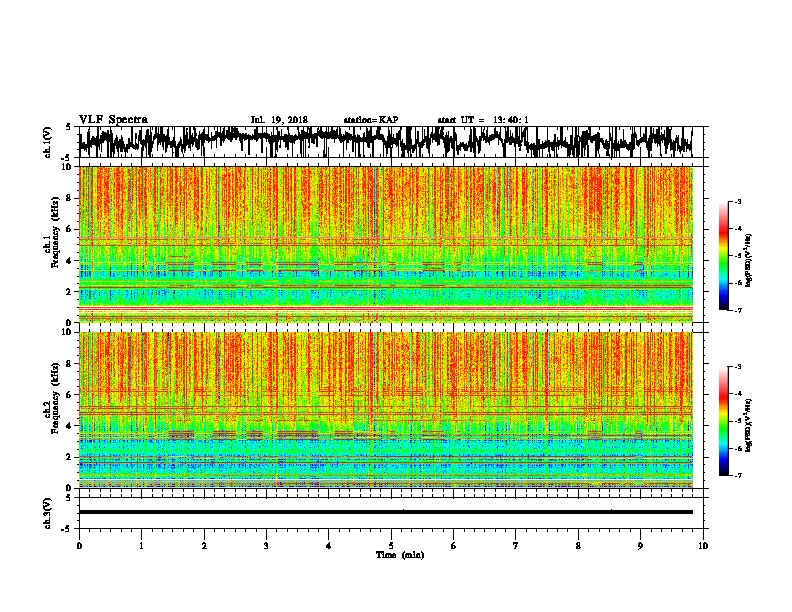Click the ch.2 colorbar PSD unit label
792x612 pixels.
749,424
